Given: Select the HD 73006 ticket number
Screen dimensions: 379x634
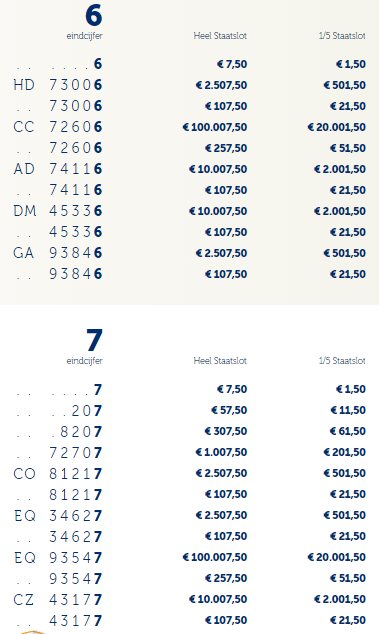Looking at the screenshot, I should 58,85.
